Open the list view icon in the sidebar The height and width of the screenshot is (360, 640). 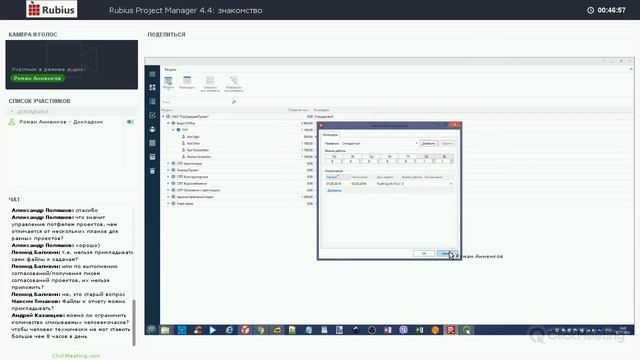pyautogui.click(x=152, y=101)
